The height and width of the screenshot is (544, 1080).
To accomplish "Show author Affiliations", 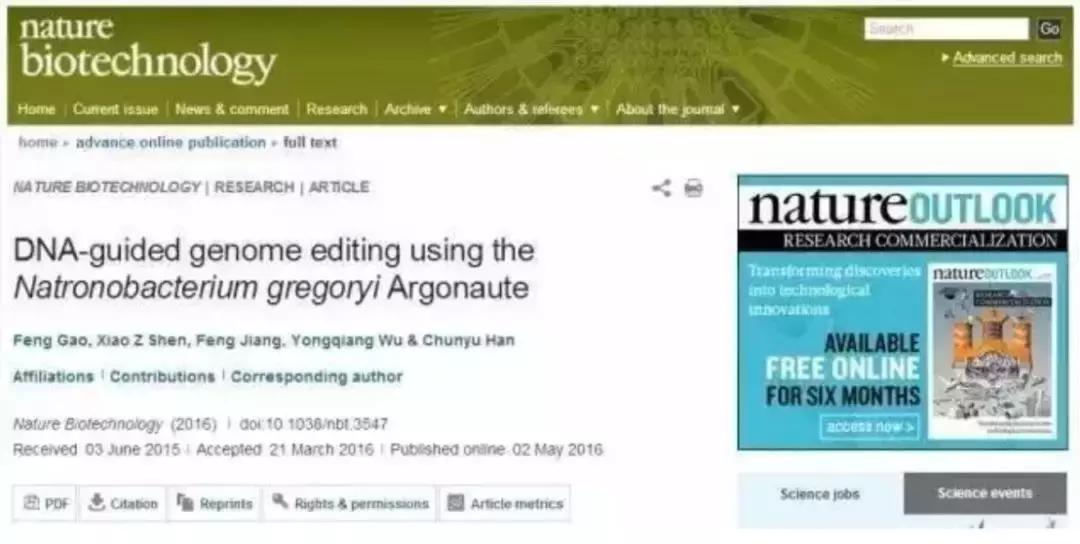I will [53, 377].
